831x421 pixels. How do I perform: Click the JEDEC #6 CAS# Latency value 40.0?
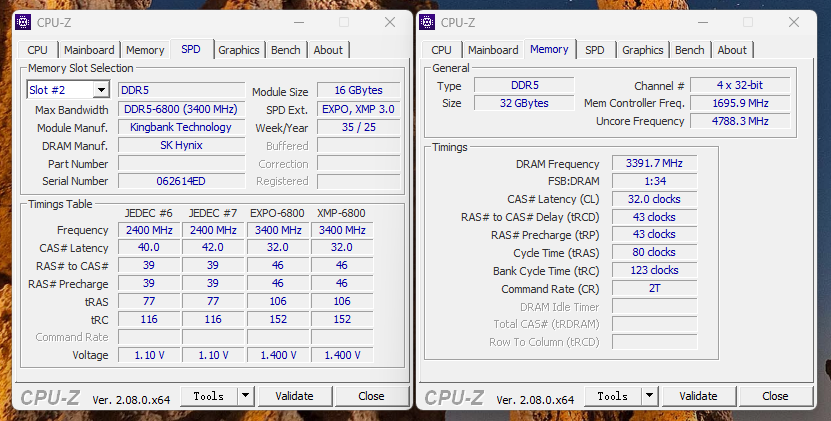(x=149, y=248)
